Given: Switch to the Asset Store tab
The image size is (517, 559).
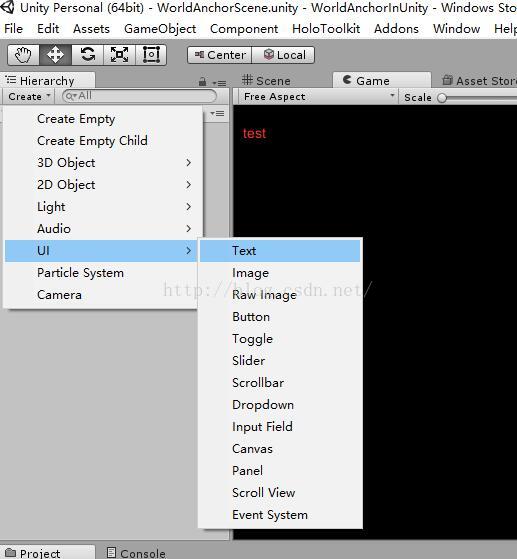Looking at the screenshot, I should point(480,81).
